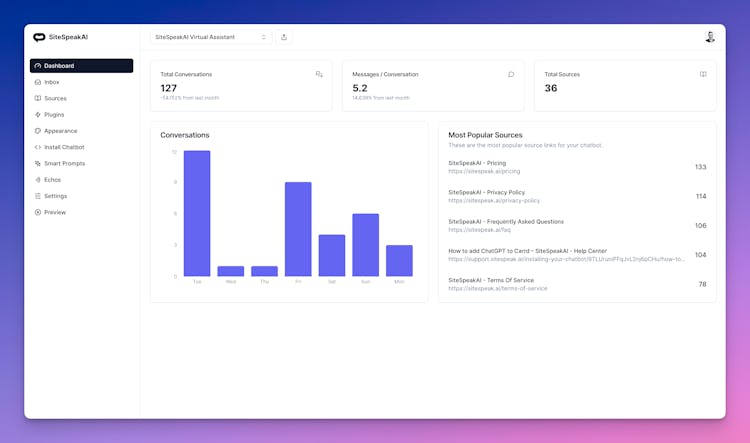Click the Preview play icon

[x=38, y=212]
